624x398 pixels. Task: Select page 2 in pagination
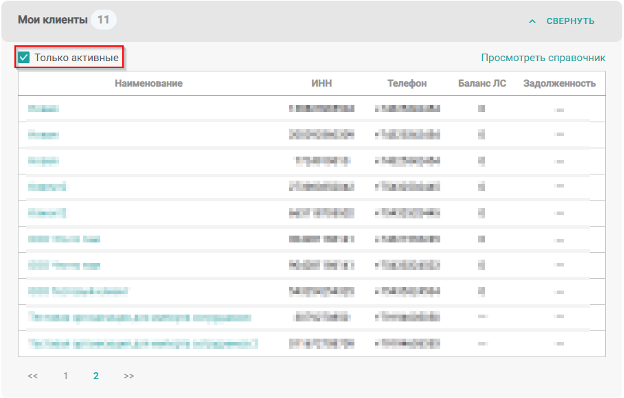coord(96,376)
